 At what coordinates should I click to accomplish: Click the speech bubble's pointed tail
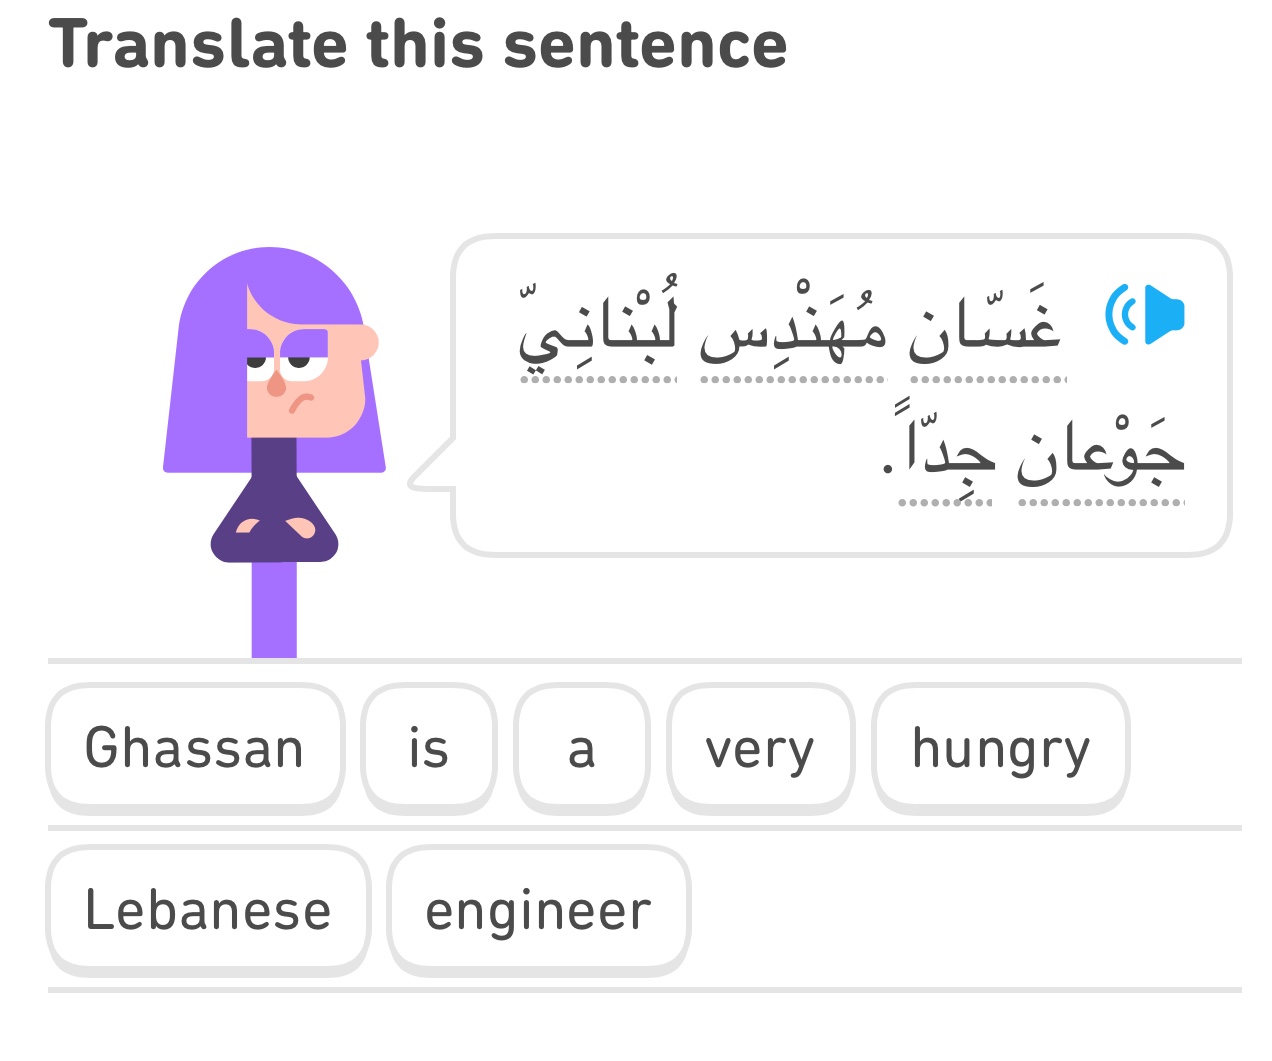click(x=428, y=470)
